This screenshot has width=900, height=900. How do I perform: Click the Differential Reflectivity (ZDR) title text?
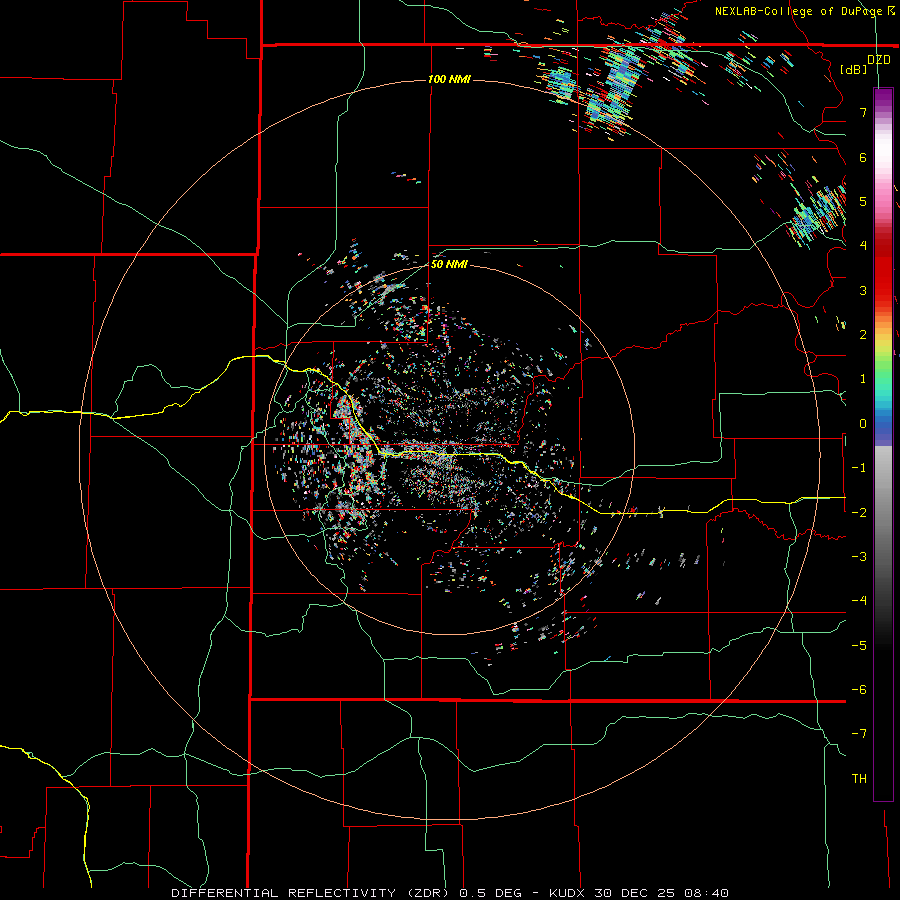coord(313,893)
